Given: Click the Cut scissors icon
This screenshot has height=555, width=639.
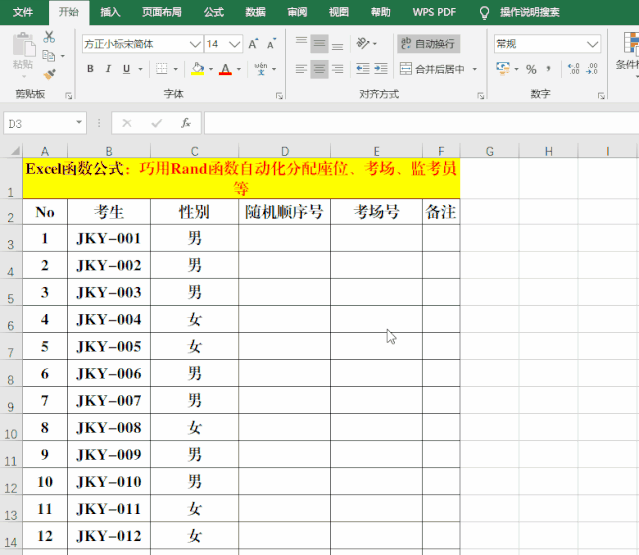Looking at the screenshot, I should pos(49,36).
